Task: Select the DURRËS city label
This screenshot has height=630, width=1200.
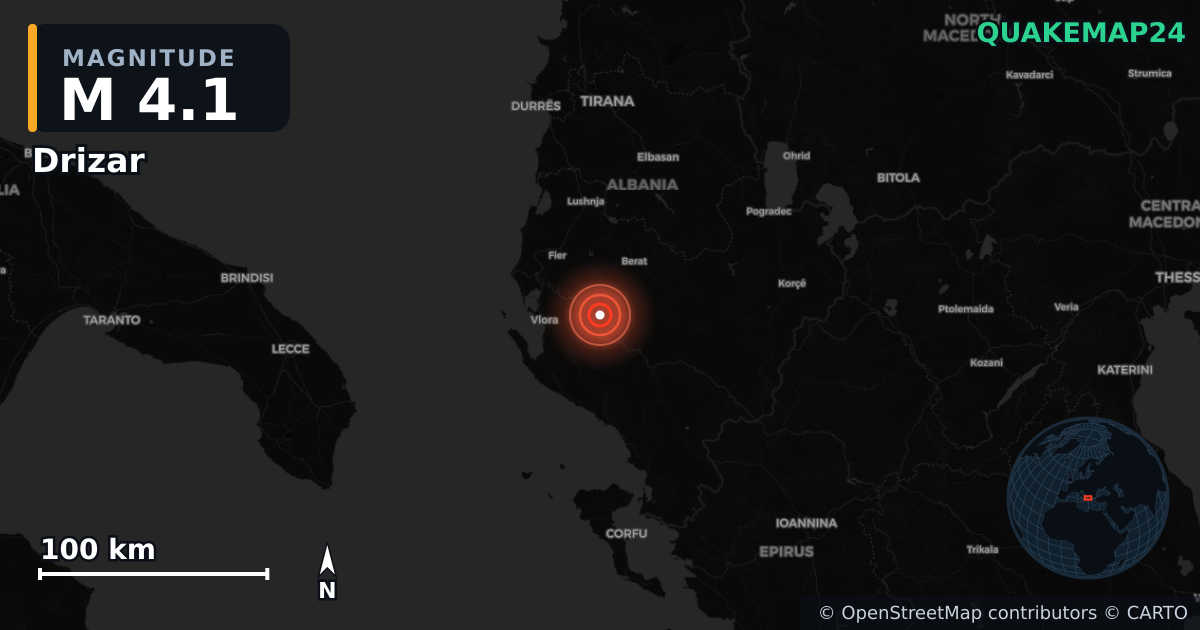Action: (536, 106)
